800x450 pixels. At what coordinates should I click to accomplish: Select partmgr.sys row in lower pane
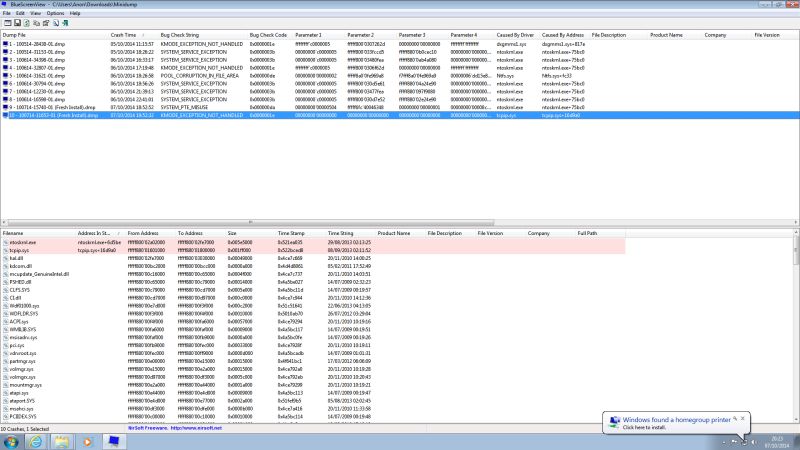[x=313, y=361]
